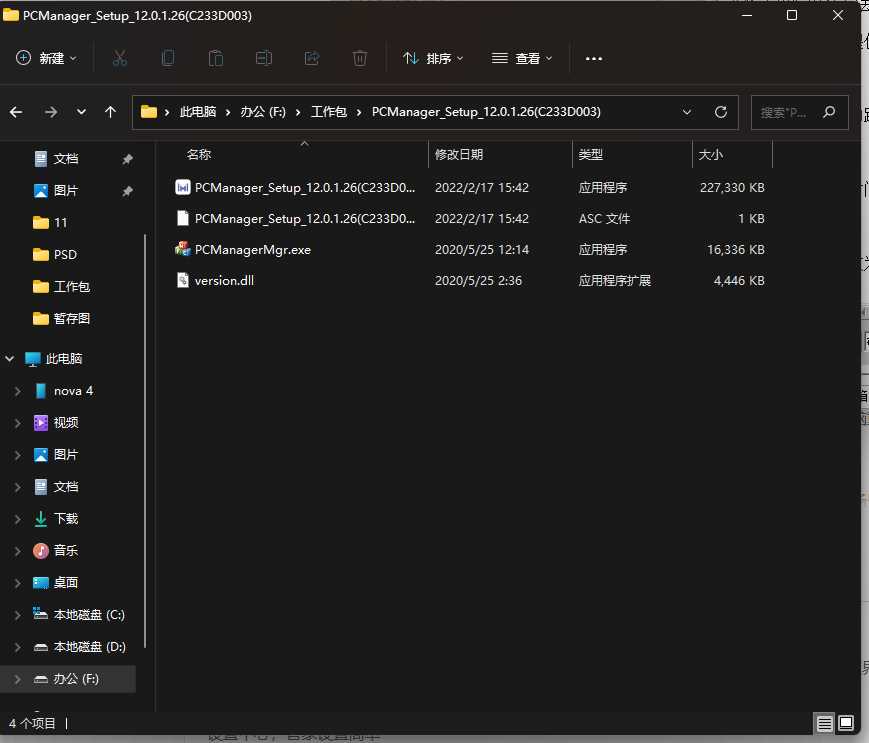Click 办公 (F:) in the address breadcrumb
The image size is (869, 743).
coord(263,112)
